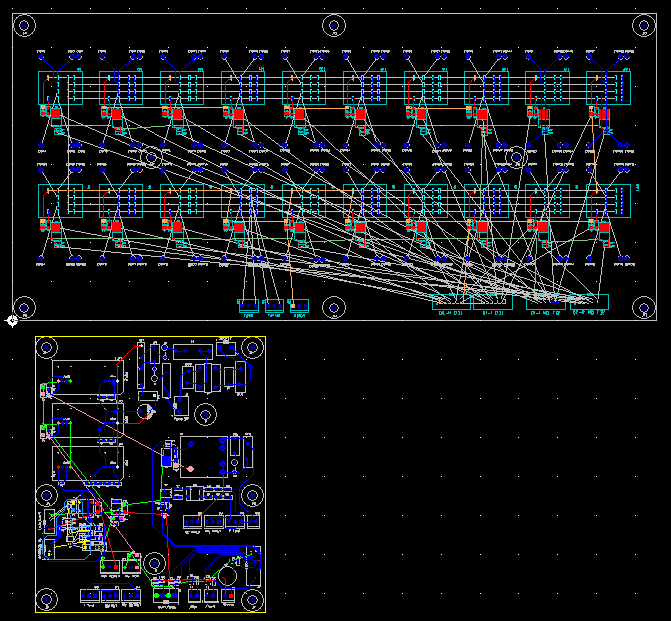This screenshot has height=621, width=671.
Task: Click the green-pad connector at small board bottom
Action: tap(161, 598)
